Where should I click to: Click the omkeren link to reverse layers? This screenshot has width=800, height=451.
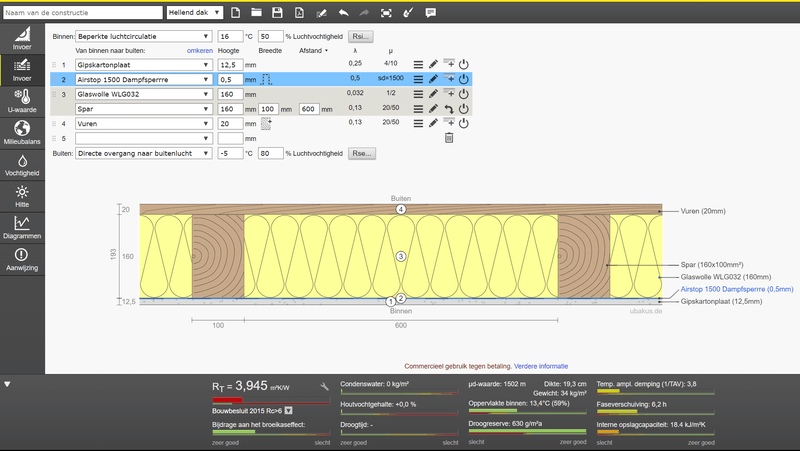(x=199, y=51)
